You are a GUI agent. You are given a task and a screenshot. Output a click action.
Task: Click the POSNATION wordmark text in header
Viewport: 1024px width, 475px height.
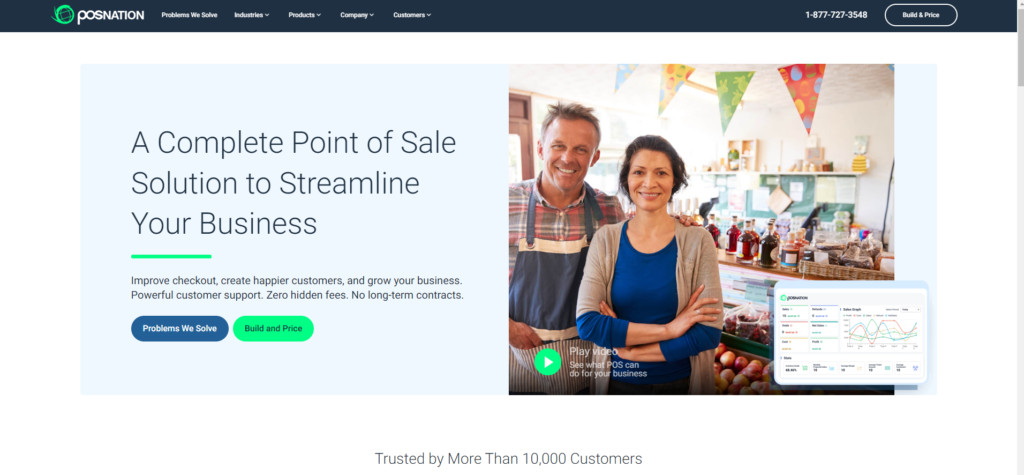point(110,16)
